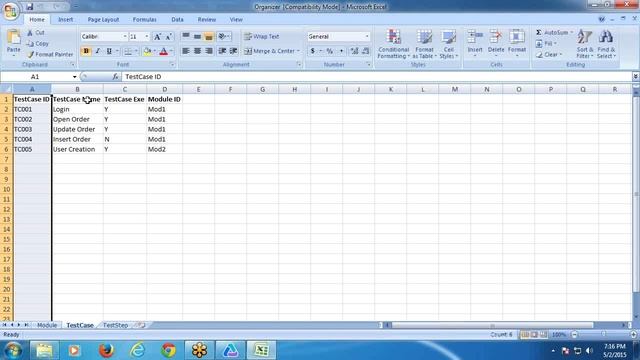Click the formula bar input
The width and height of the screenshot is (640, 360).
[x=376, y=77]
